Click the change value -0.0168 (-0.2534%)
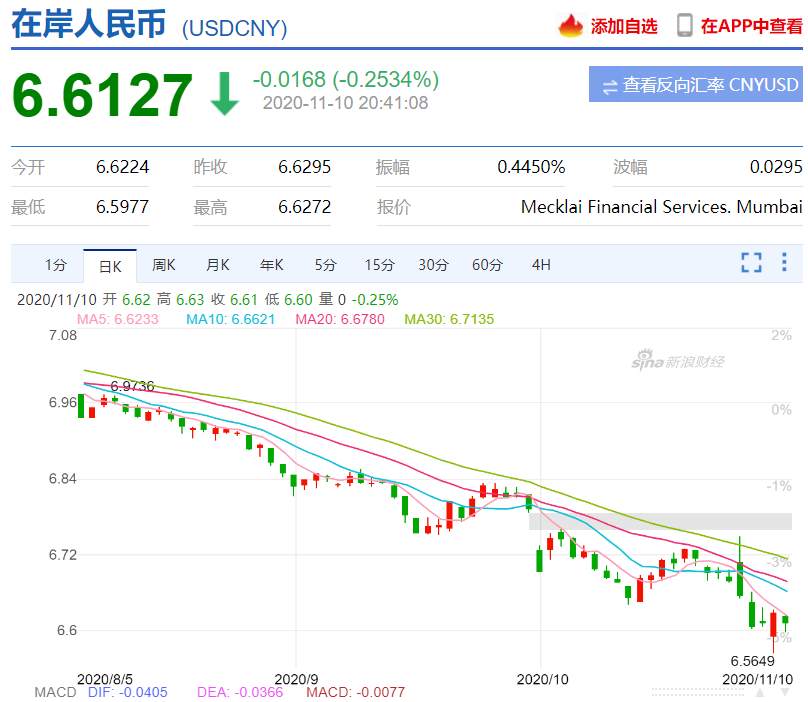 pyautogui.click(x=346, y=79)
